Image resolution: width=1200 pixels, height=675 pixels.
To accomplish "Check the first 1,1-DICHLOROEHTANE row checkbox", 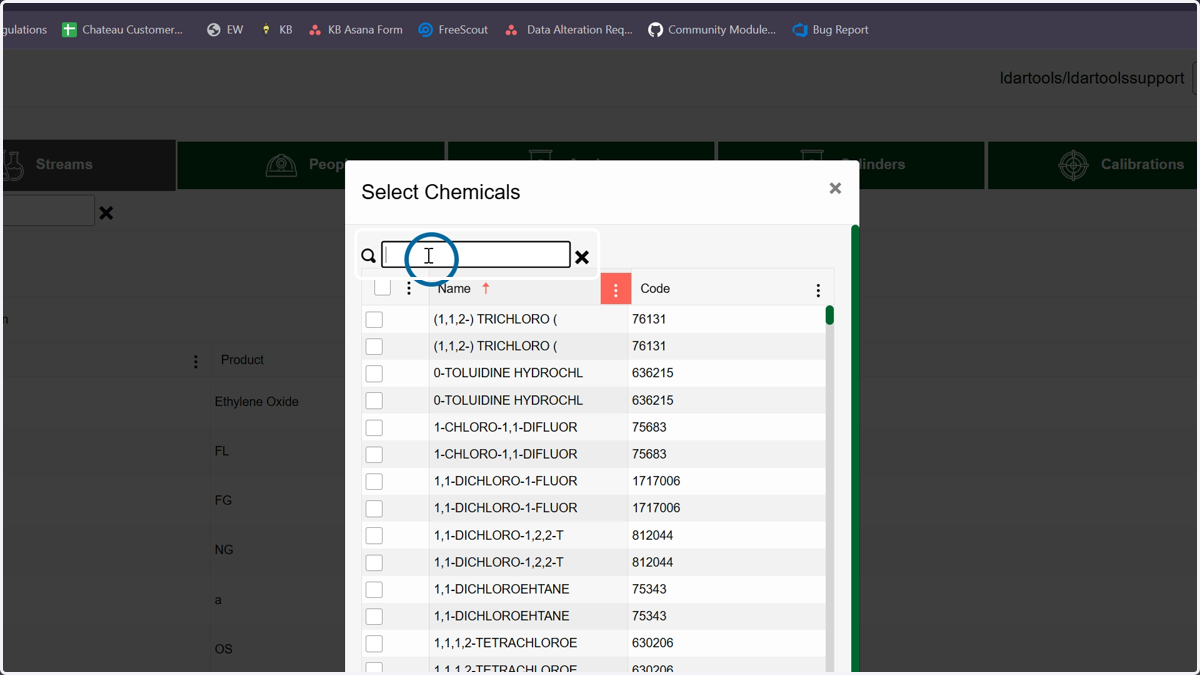I will tap(374, 590).
